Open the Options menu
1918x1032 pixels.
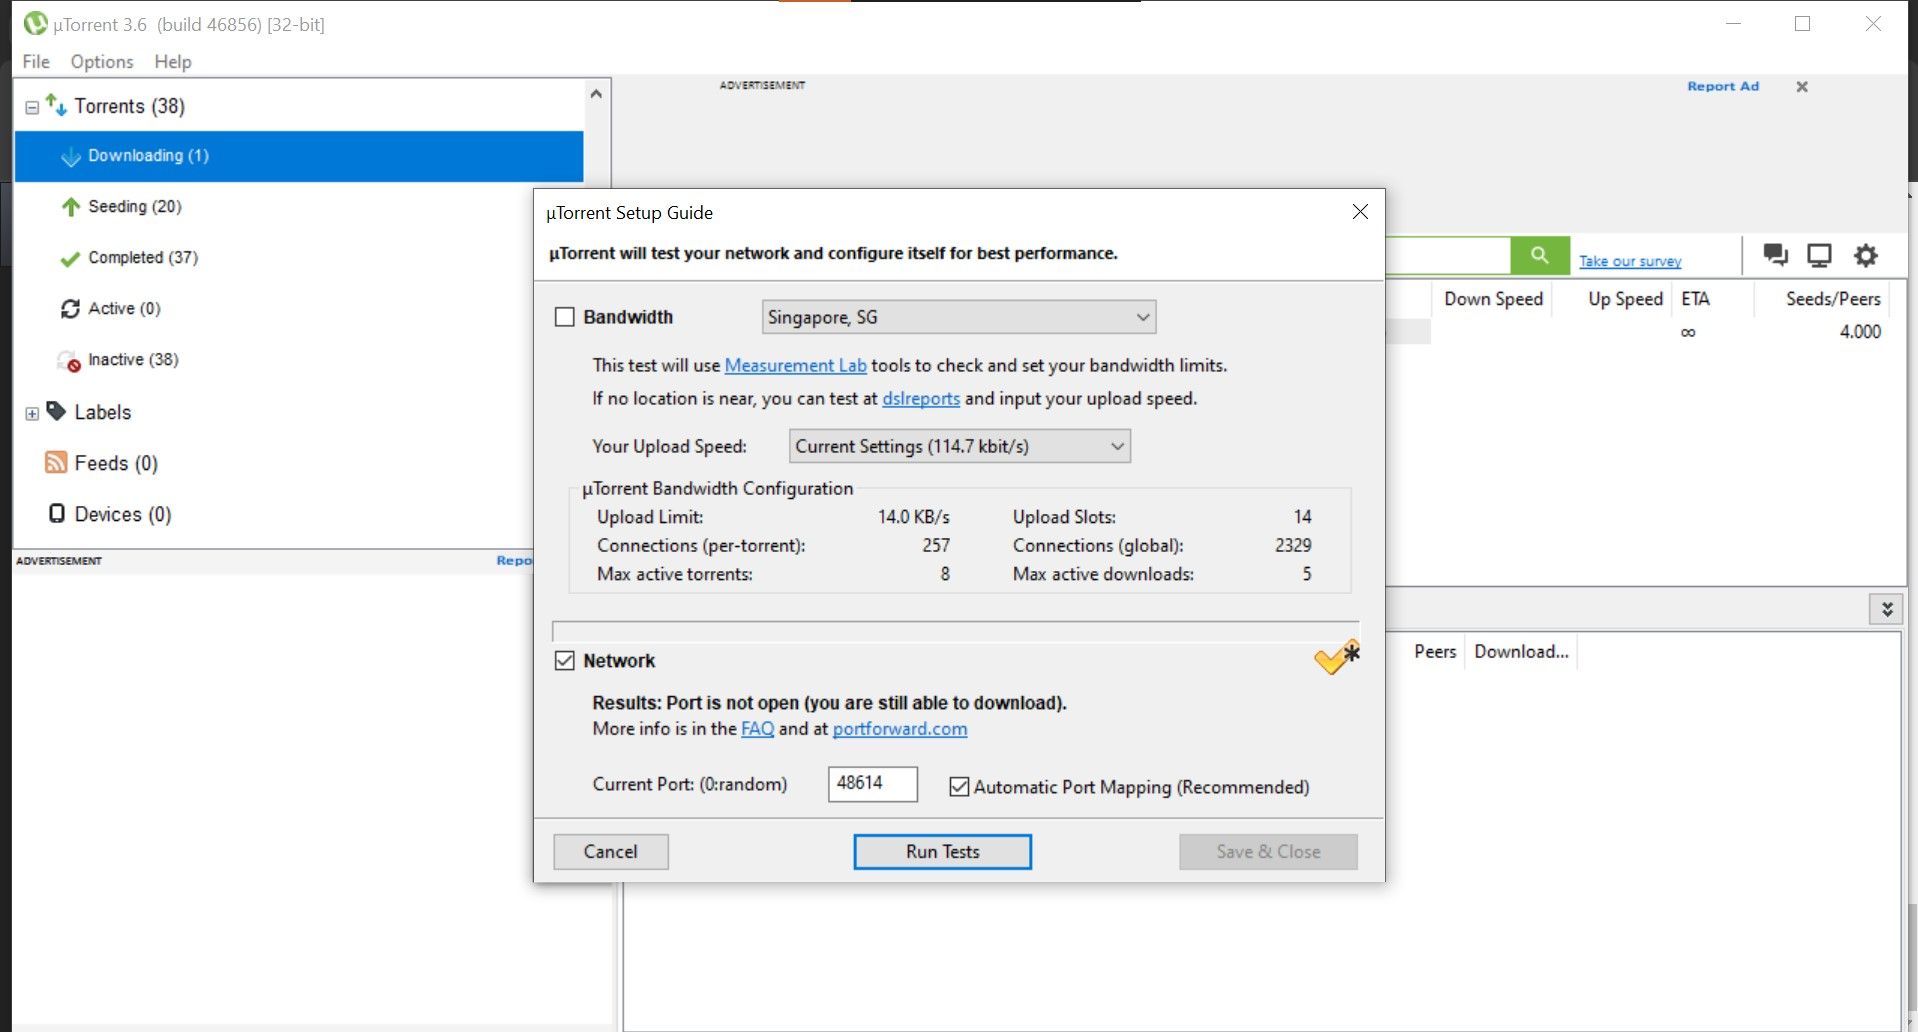click(x=101, y=61)
